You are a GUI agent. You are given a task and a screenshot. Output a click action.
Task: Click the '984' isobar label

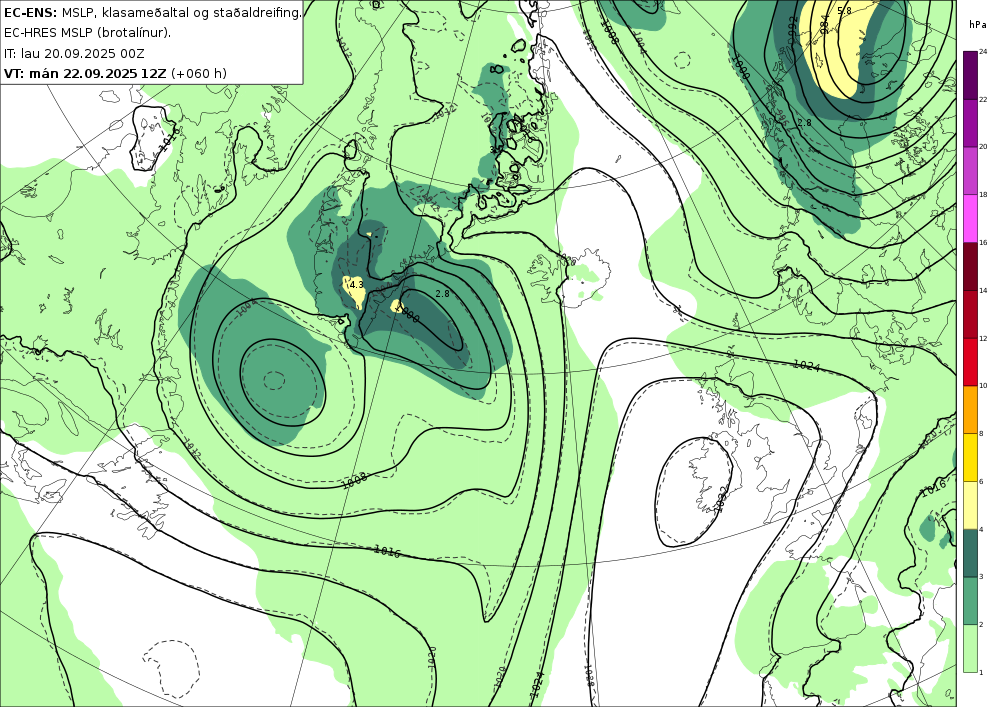pos(825,24)
